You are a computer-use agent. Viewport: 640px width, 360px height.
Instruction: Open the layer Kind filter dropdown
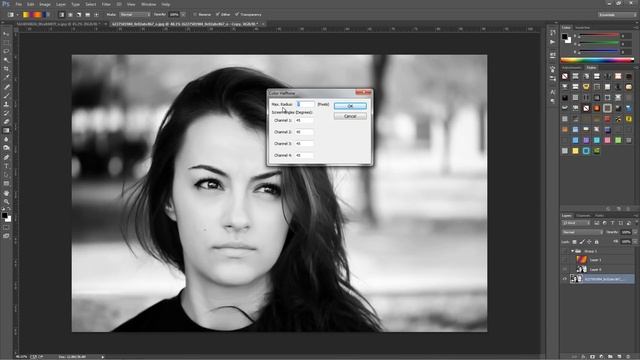coord(576,223)
